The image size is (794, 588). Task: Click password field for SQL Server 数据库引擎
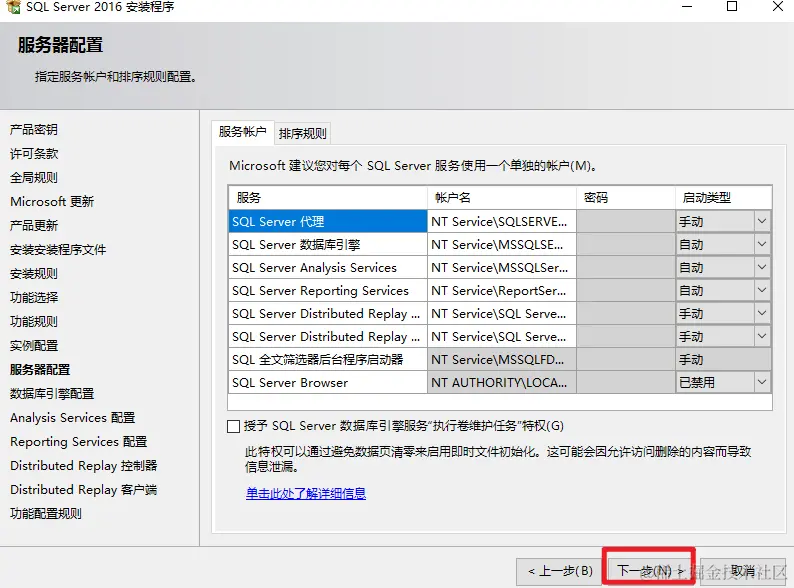pyautogui.click(x=626, y=245)
